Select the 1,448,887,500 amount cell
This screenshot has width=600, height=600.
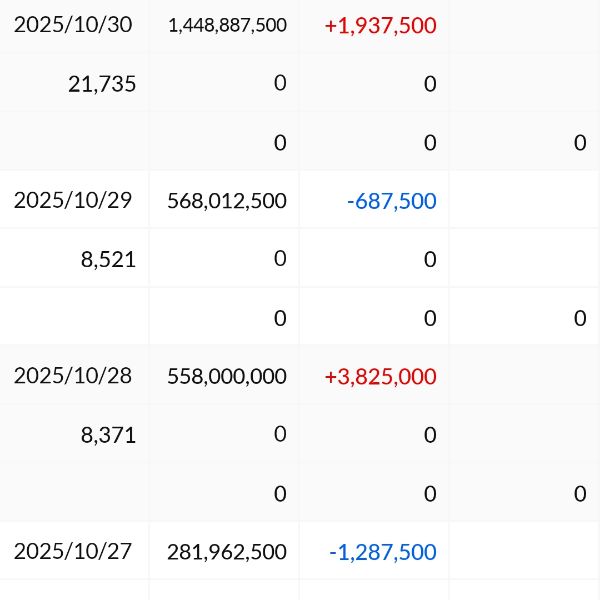(x=227, y=26)
